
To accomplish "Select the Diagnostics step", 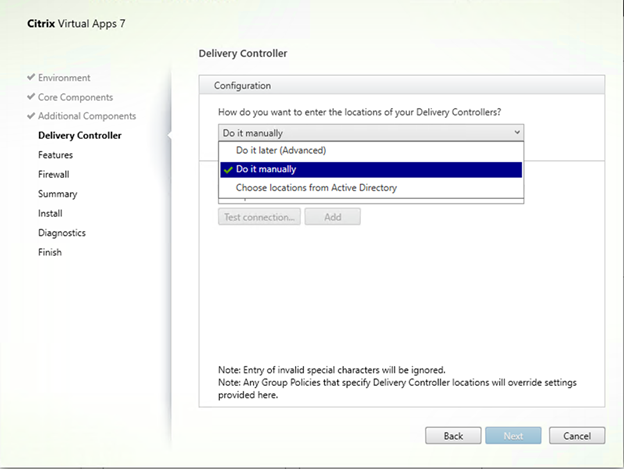I will pyautogui.click(x=62, y=233).
